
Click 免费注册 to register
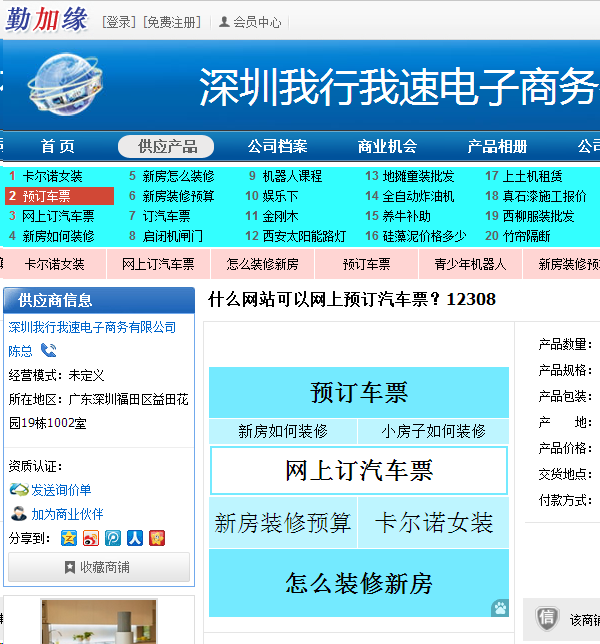[x=171, y=22]
